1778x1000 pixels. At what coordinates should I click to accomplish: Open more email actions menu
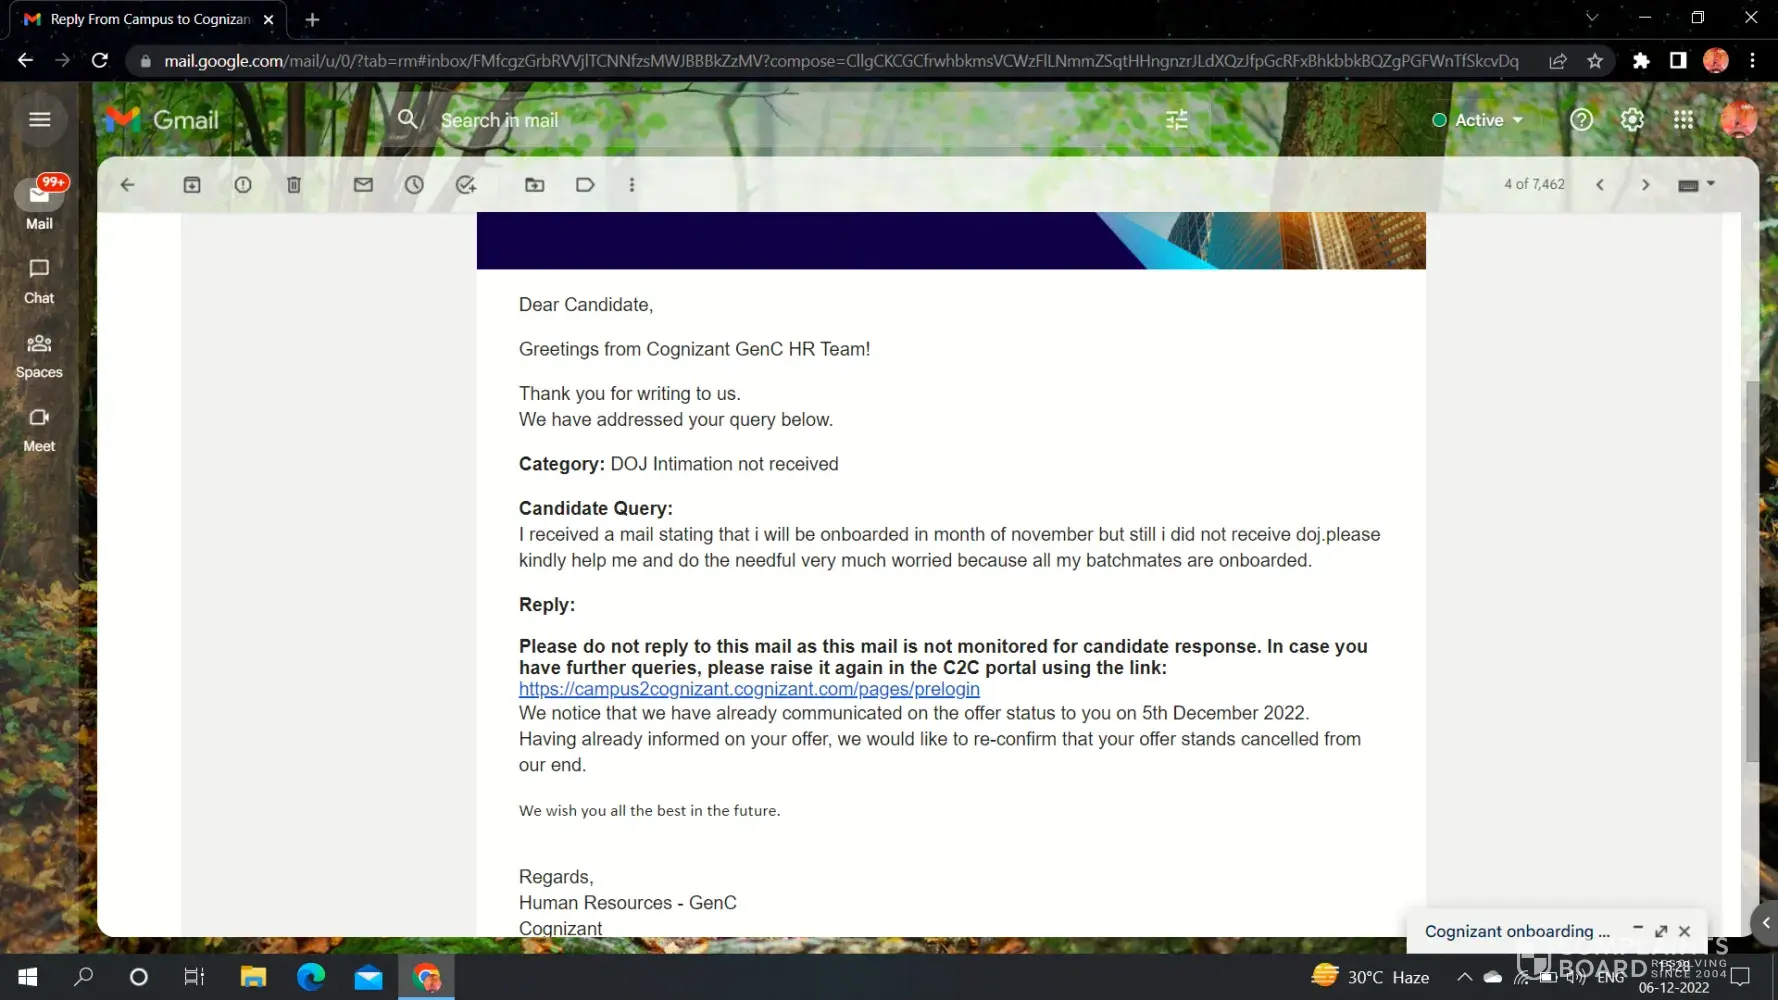[632, 185]
